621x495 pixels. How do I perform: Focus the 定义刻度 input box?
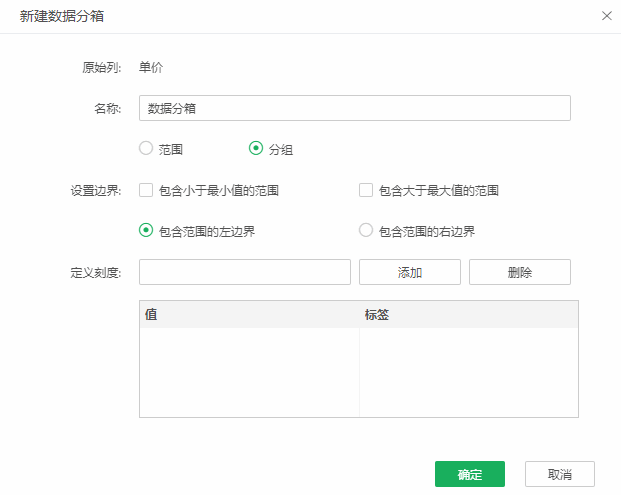click(245, 272)
